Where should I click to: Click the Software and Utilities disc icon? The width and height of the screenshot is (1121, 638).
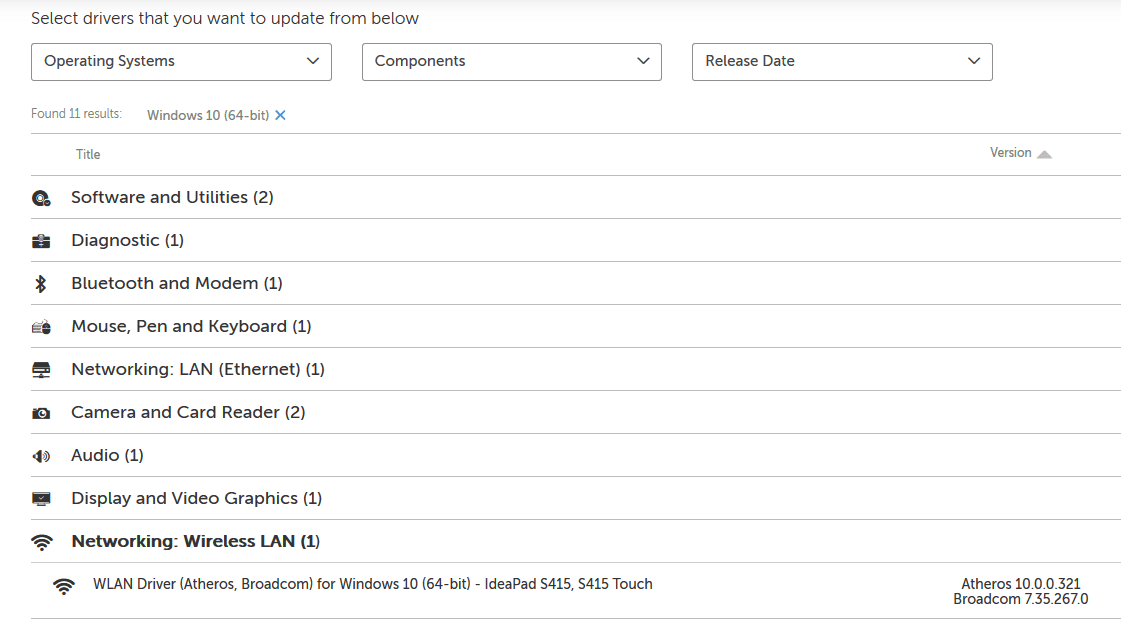[x=41, y=198]
